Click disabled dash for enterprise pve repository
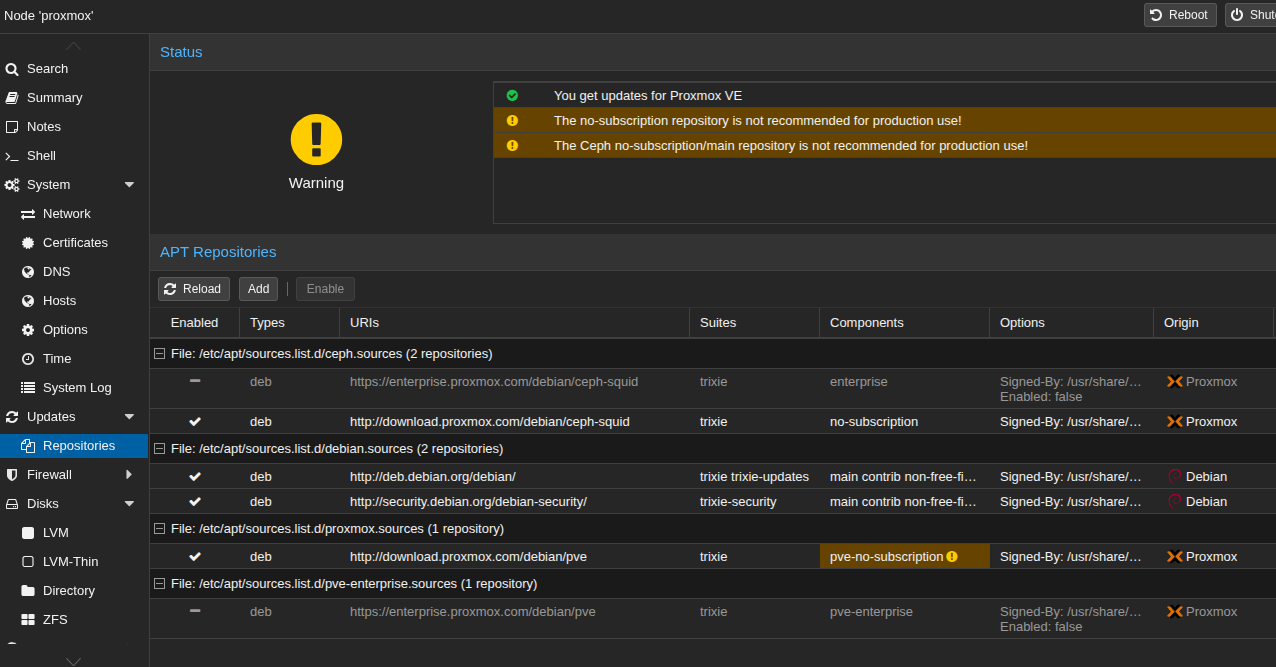The height and width of the screenshot is (667, 1276). pyautogui.click(x=195, y=610)
